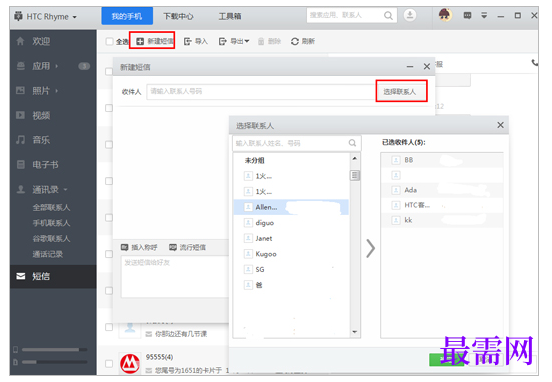This screenshot has width=552, height=382.
Task: Click the right chevron to add selected contact
Action: click(370, 248)
